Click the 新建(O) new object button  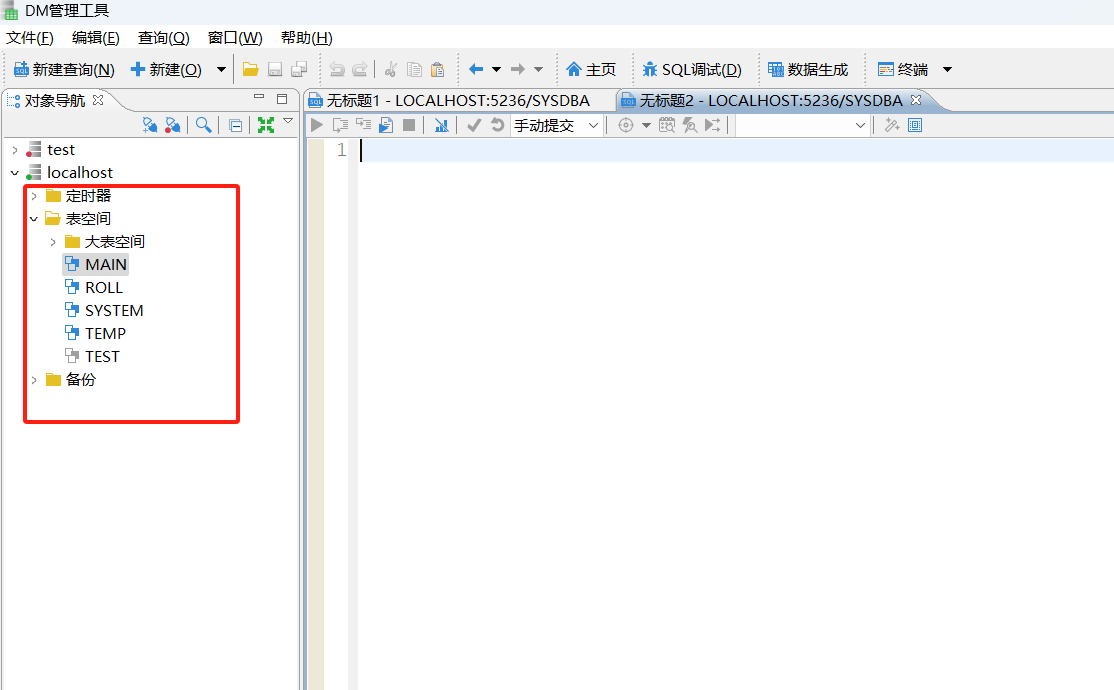(x=167, y=70)
